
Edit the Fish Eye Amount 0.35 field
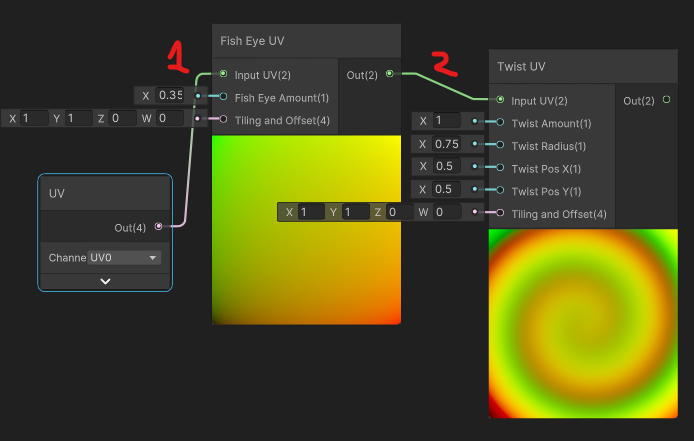[170, 96]
